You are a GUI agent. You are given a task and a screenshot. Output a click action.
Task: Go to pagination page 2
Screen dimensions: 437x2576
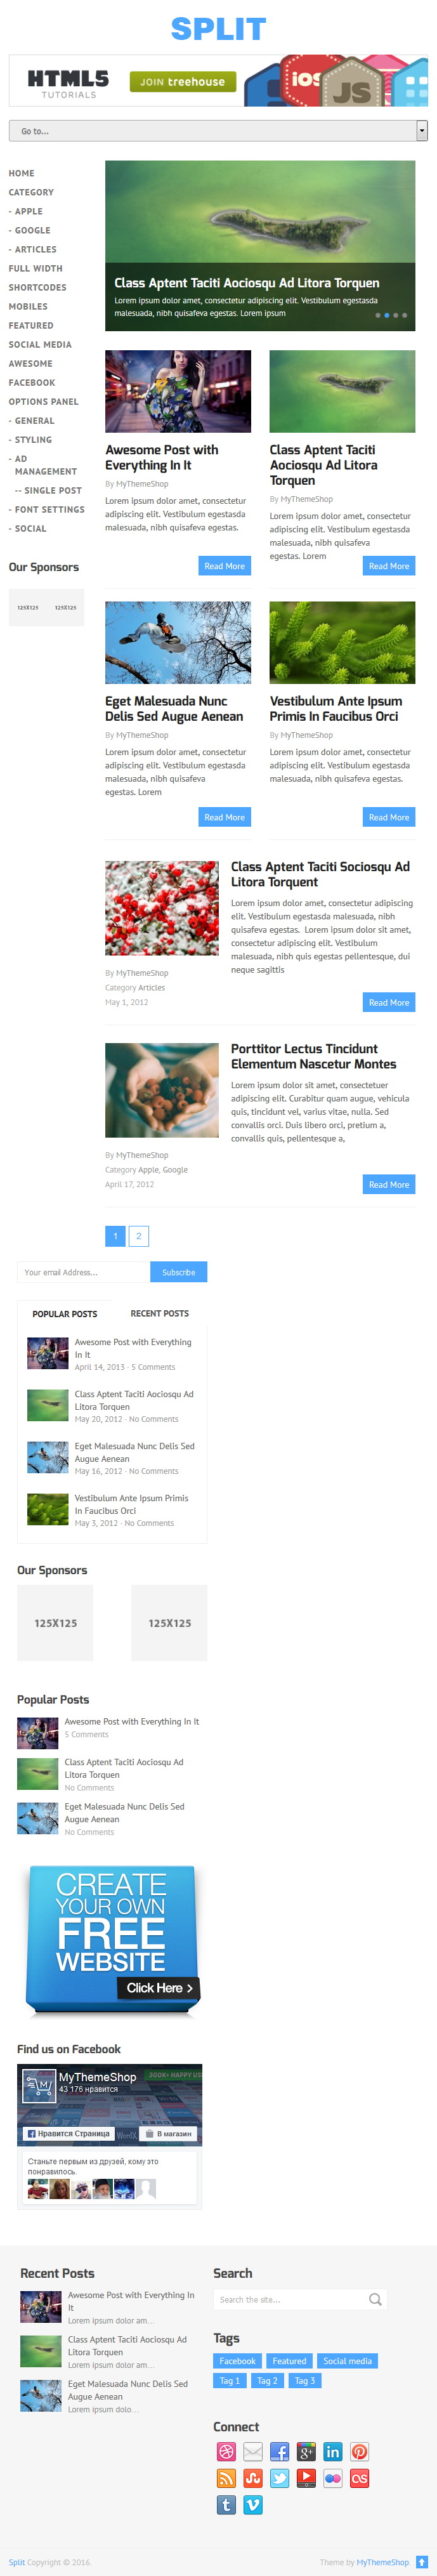click(139, 1236)
